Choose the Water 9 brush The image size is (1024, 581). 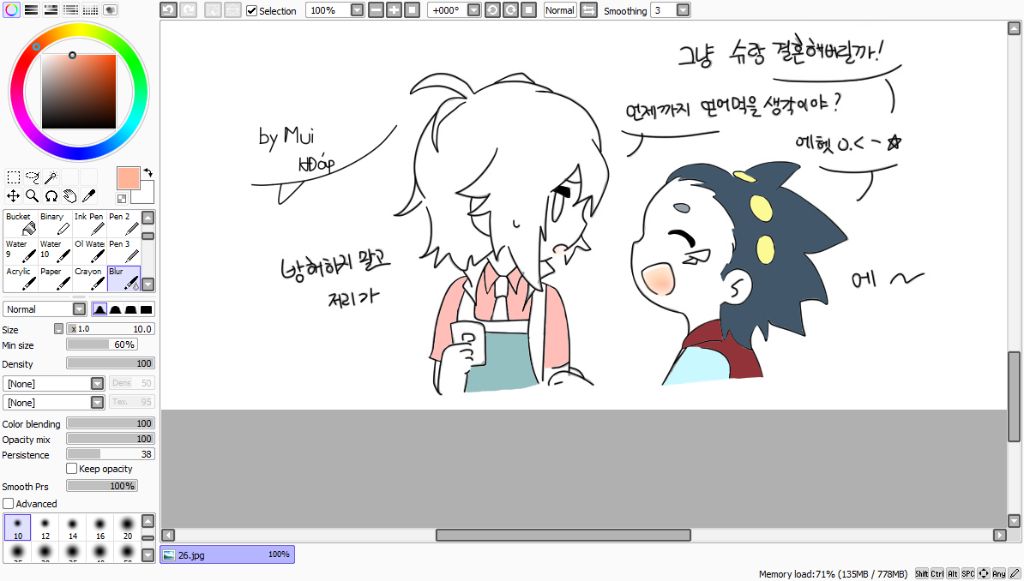20,251
